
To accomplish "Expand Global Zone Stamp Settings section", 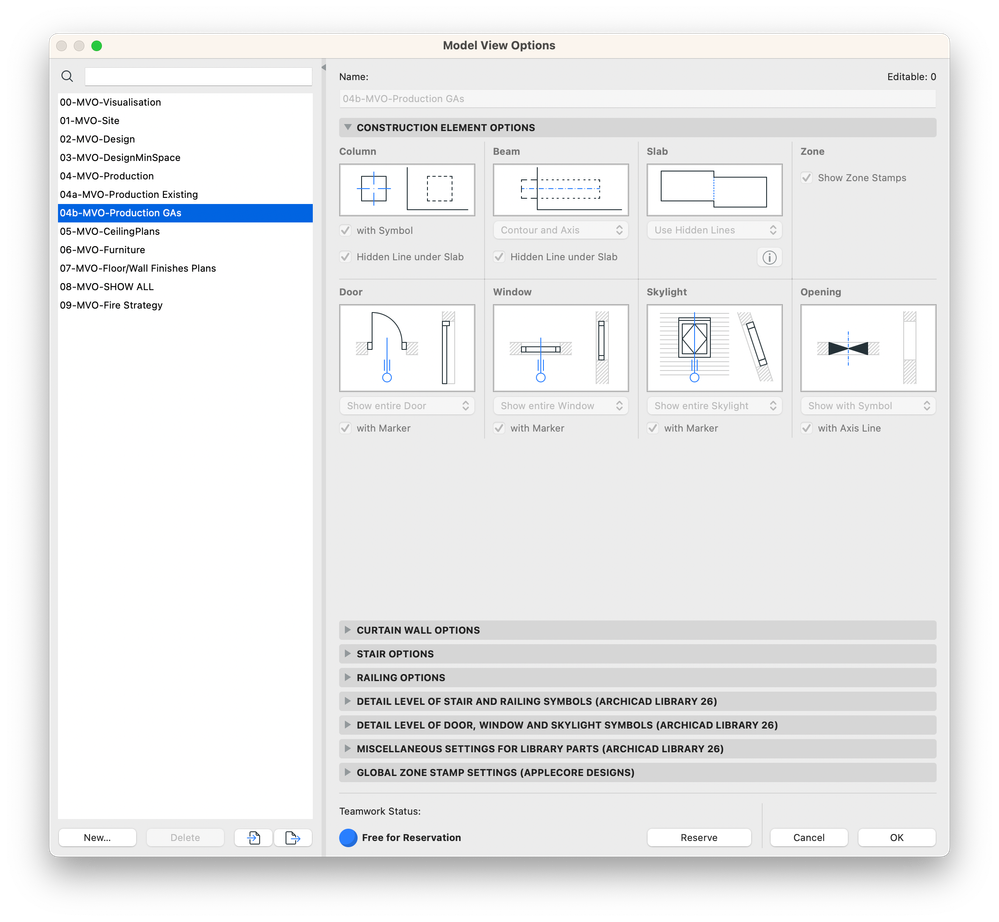I will 348,772.
